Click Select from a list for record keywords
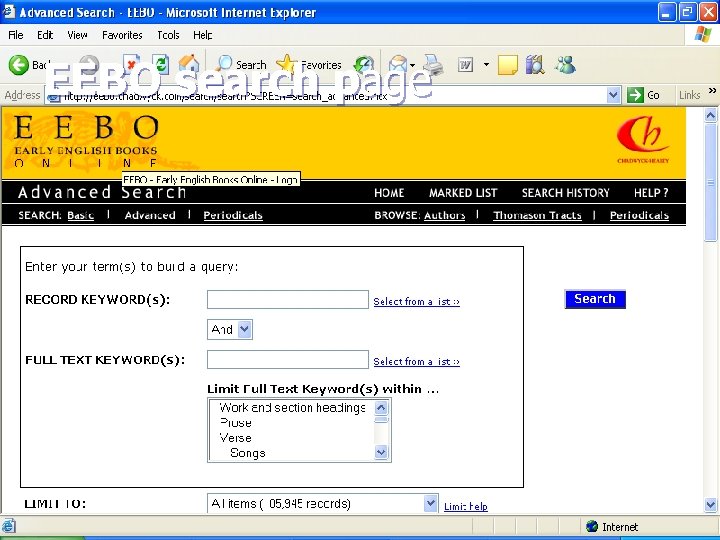The image size is (720, 540). (416, 302)
